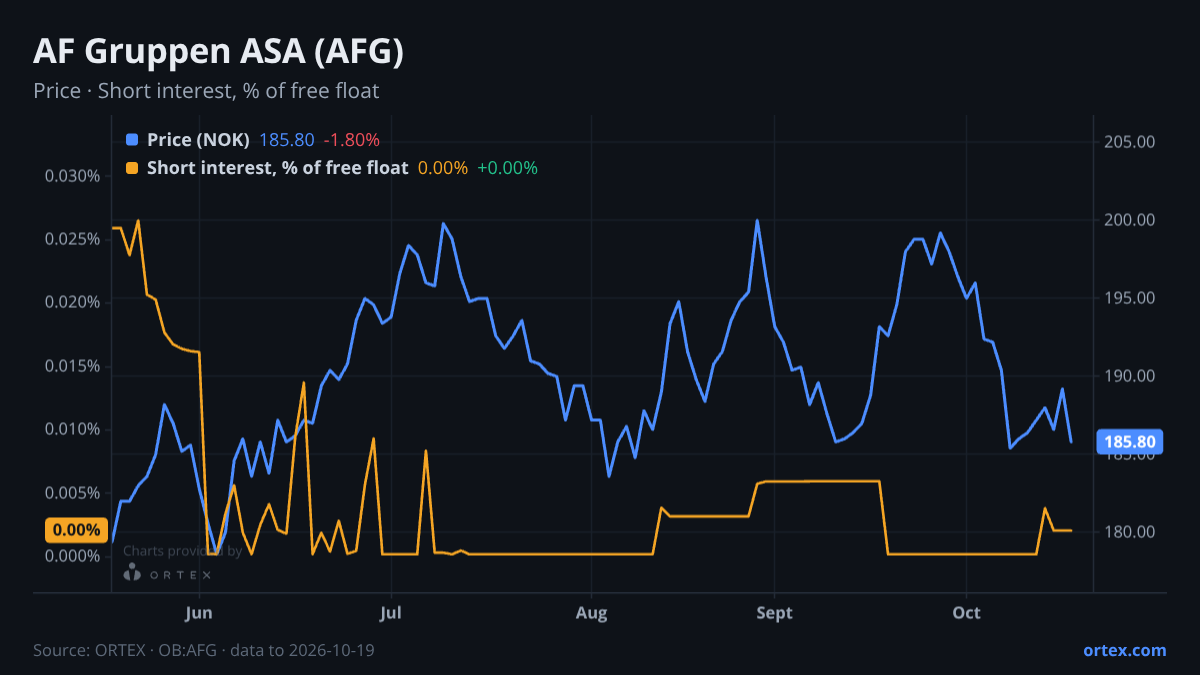Click the blue 185.80 price axis tag

pyautogui.click(x=1129, y=441)
